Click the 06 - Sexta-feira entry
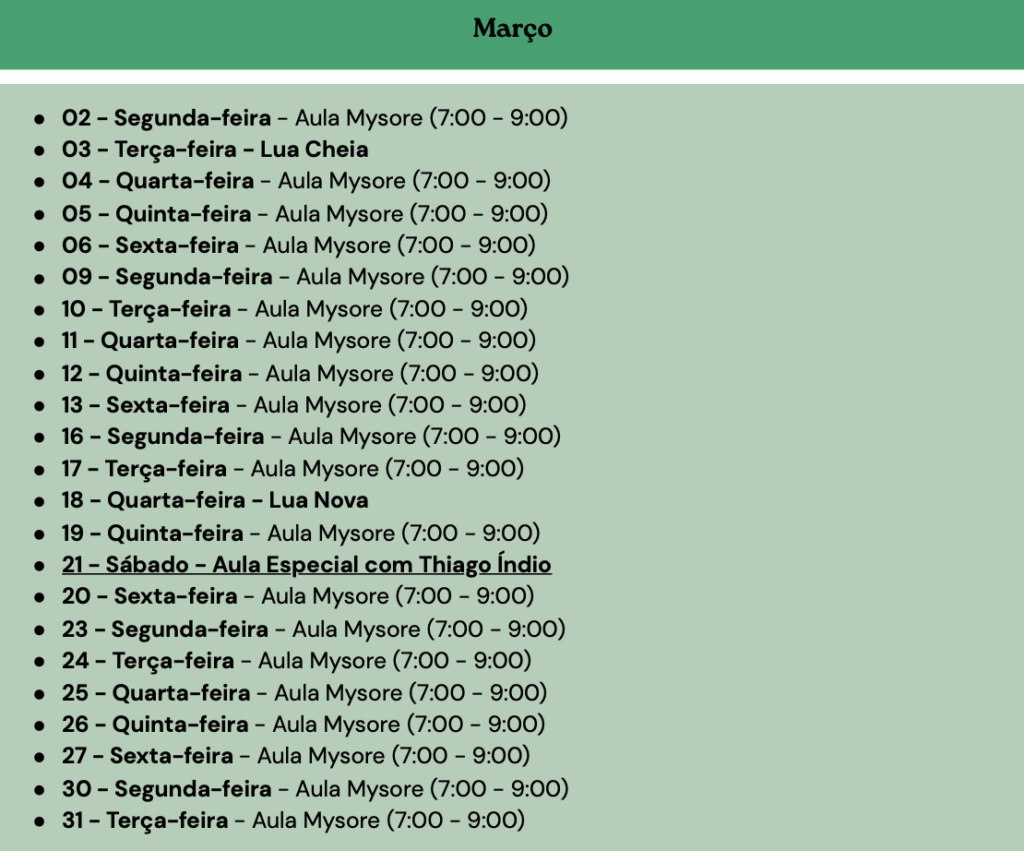 (299, 245)
